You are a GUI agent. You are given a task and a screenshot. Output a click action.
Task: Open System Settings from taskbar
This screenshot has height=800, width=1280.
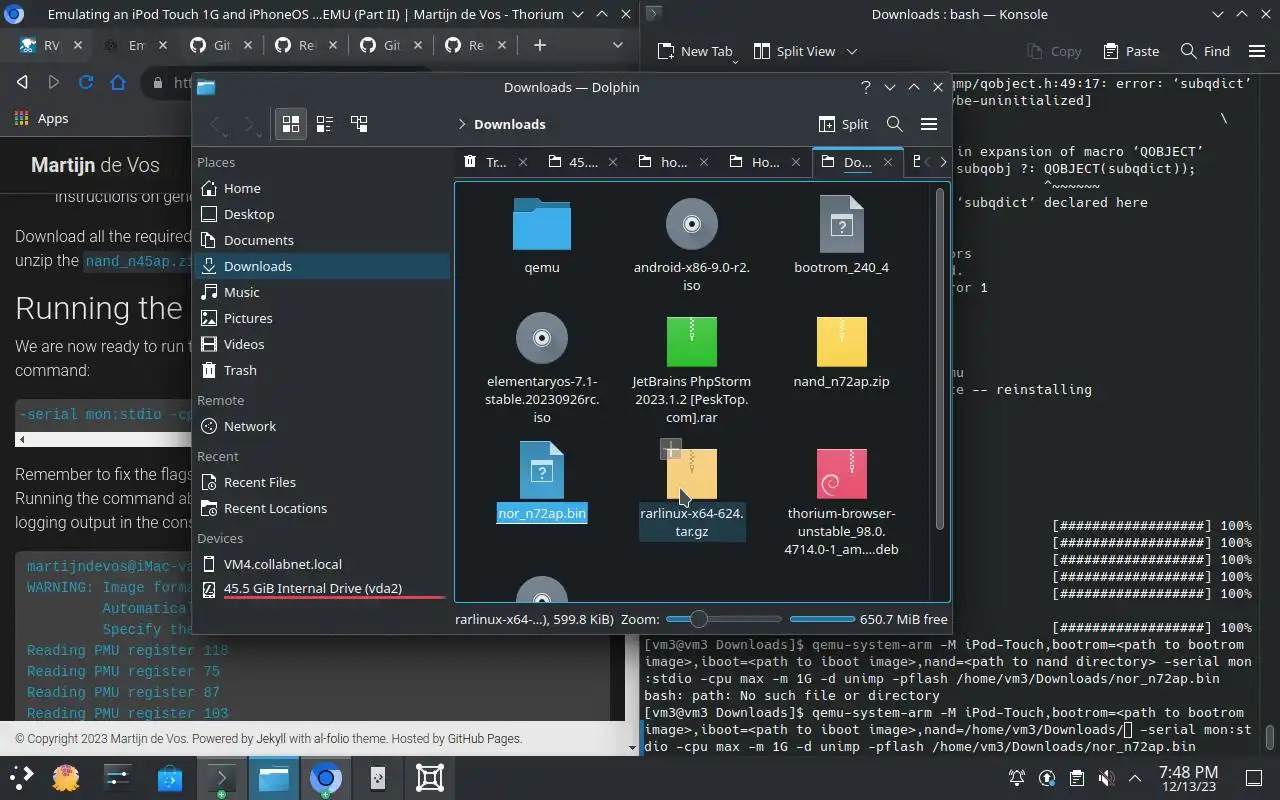pyautogui.click(x=117, y=777)
